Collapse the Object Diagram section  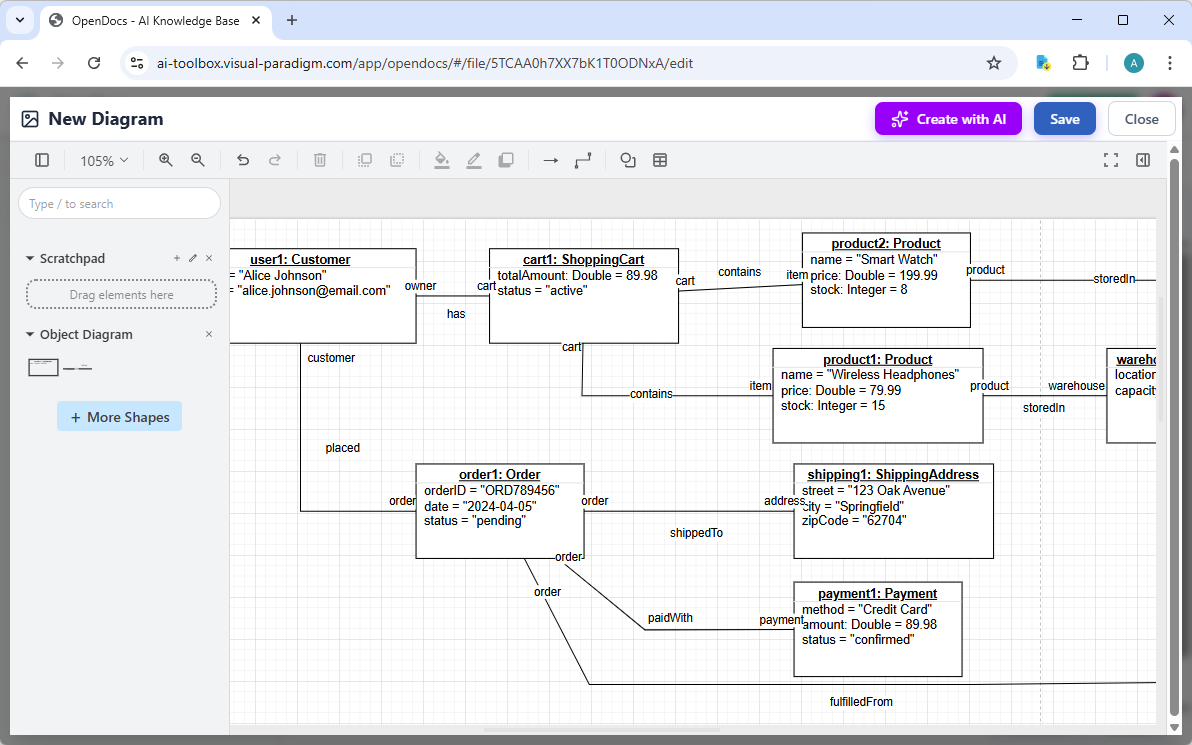[29, 334]
